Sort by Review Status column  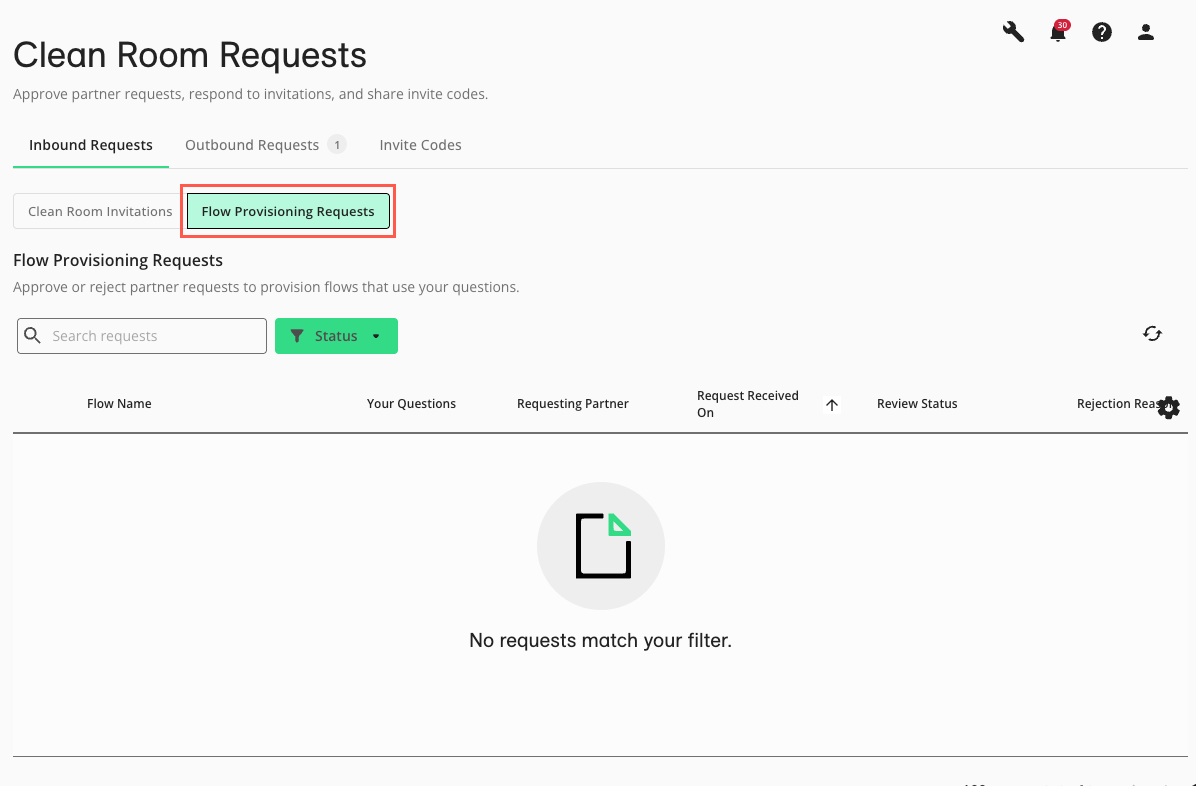[917, 404]
